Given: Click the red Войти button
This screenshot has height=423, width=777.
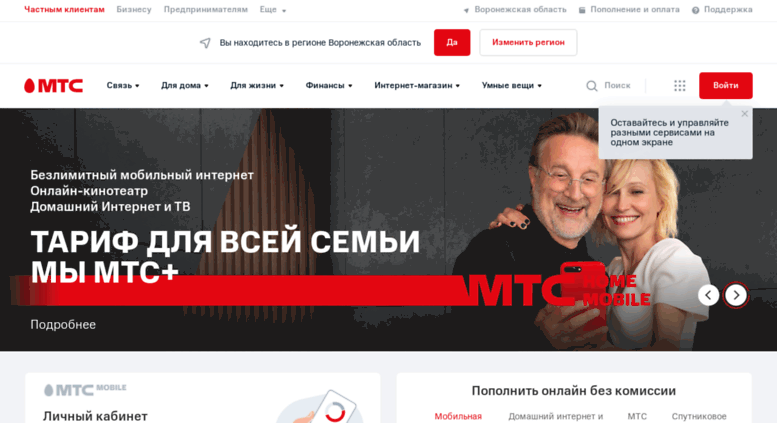Looking at the screenshot, I should pos(725,86).
